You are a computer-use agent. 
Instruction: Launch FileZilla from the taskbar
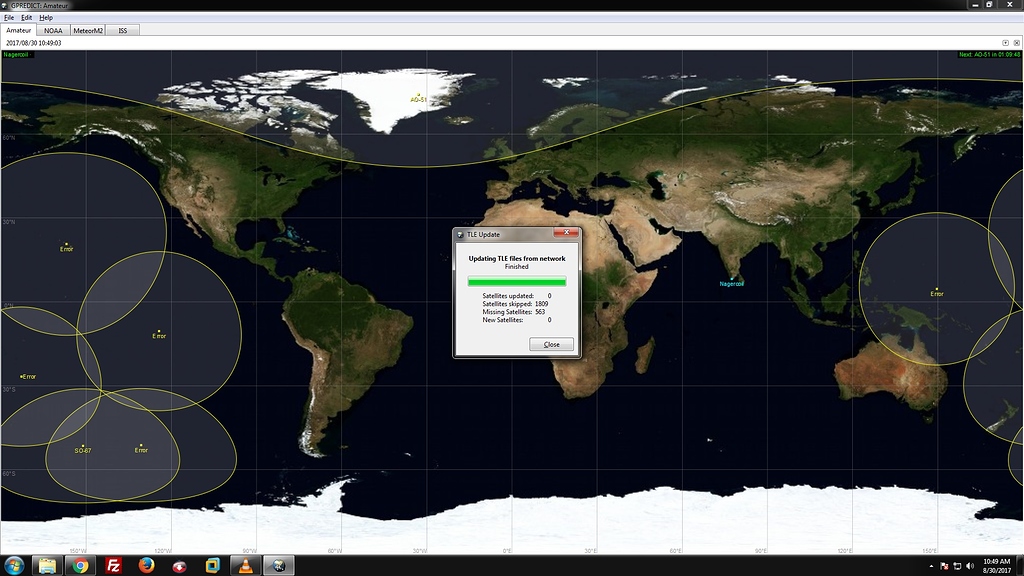tap(113, 565)
